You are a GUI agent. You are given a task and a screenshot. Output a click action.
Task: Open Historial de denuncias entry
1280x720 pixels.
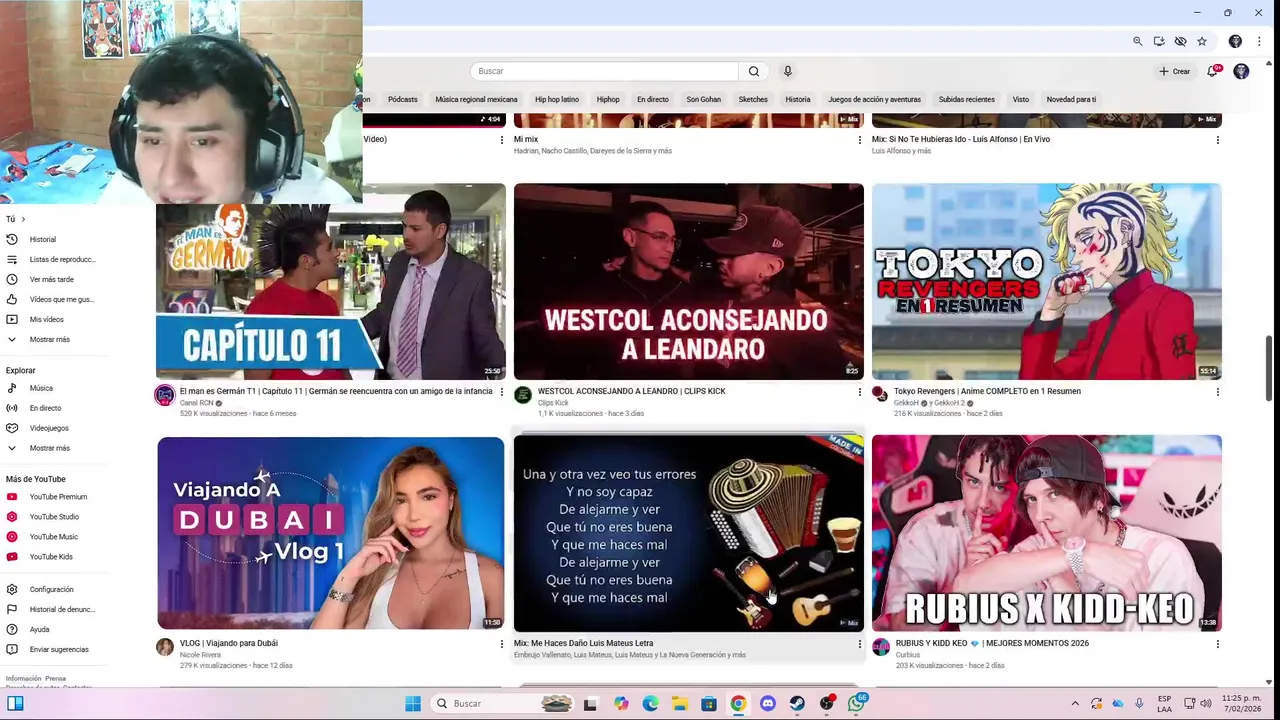click(62, 609)
